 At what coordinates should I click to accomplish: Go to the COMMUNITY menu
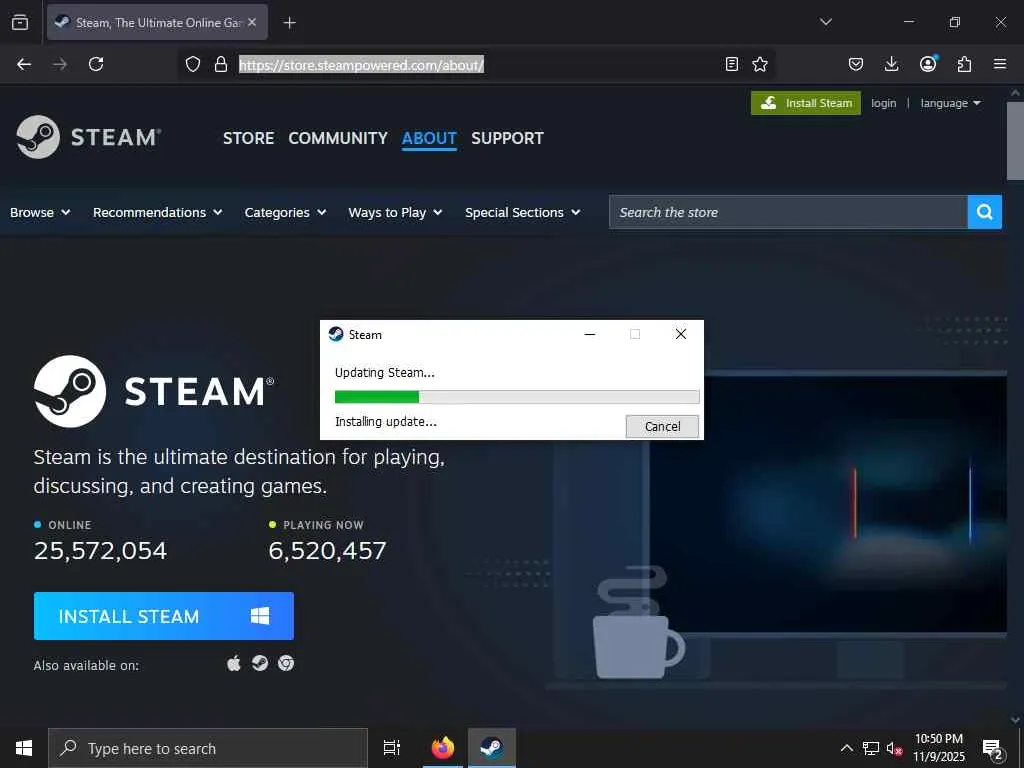[338, 138]
